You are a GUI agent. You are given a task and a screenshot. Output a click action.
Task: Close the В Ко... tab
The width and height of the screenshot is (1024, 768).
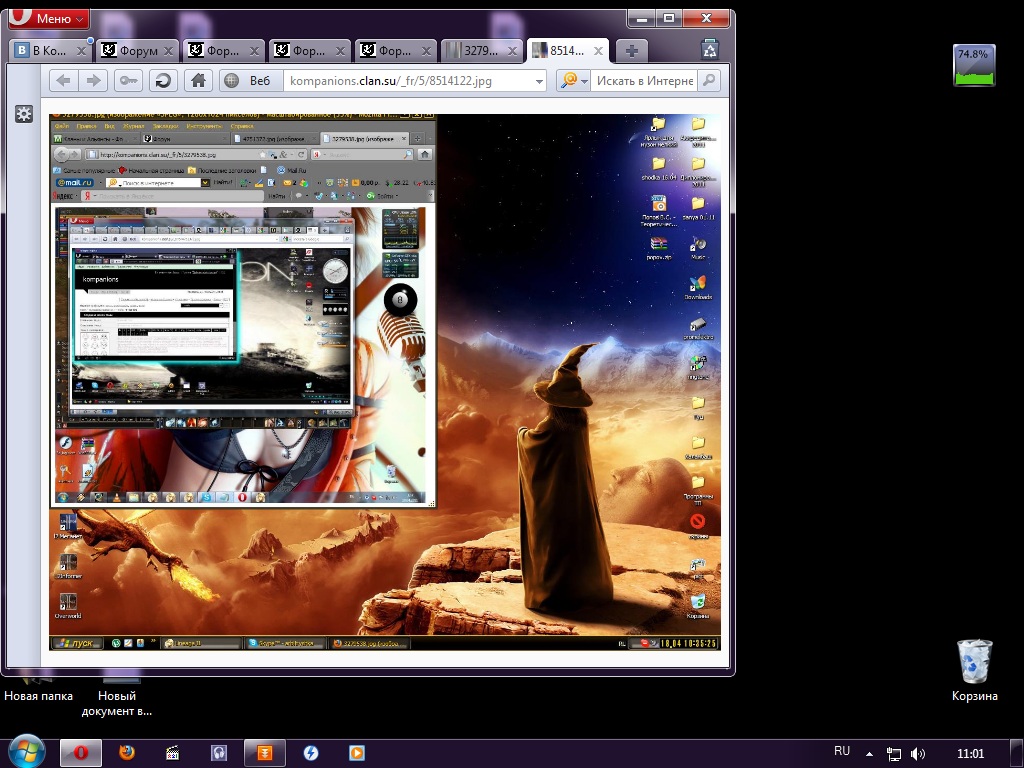pyautogui.click(x=82, y=51)
